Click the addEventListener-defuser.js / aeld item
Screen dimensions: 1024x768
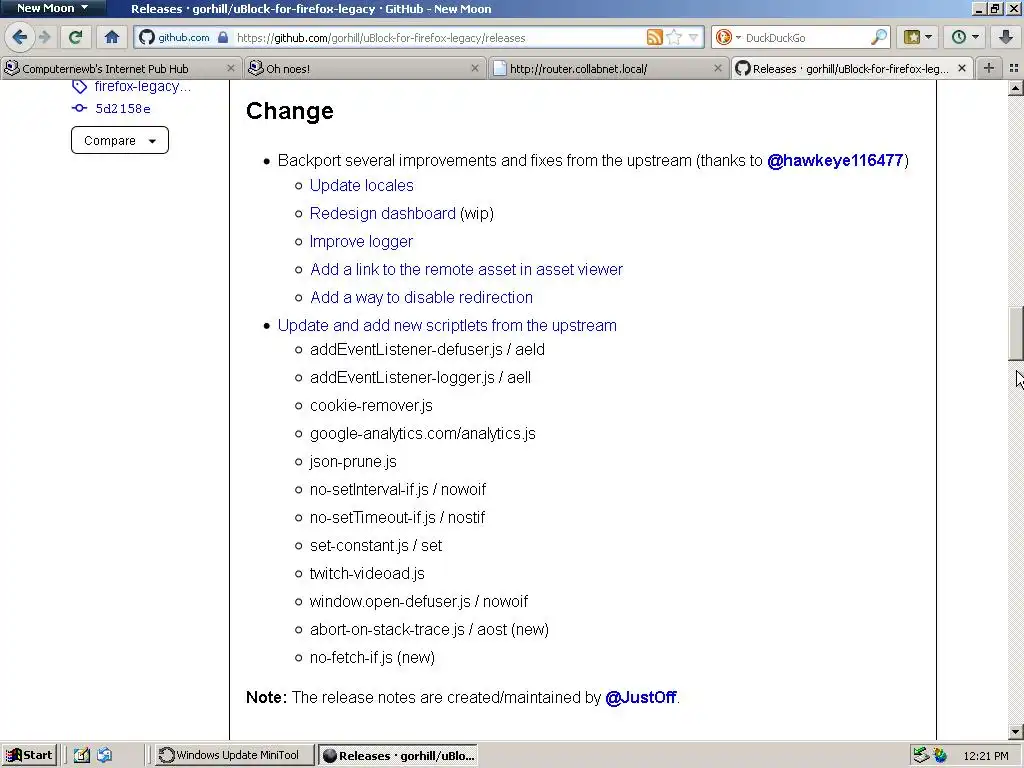click(x=427, y=349)
